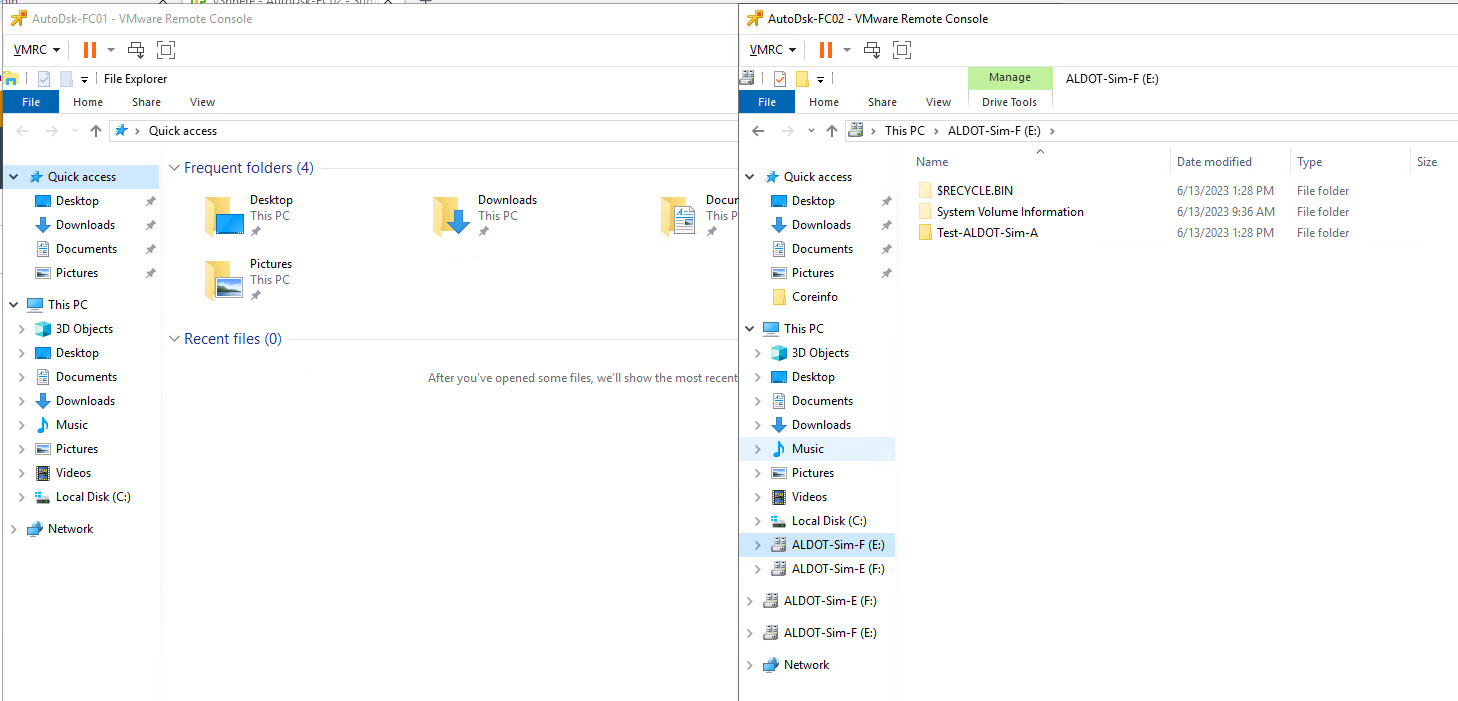Go back in FC02 Explorer navigation
The width and height of the screenshot is (1458, 701).
758,131
